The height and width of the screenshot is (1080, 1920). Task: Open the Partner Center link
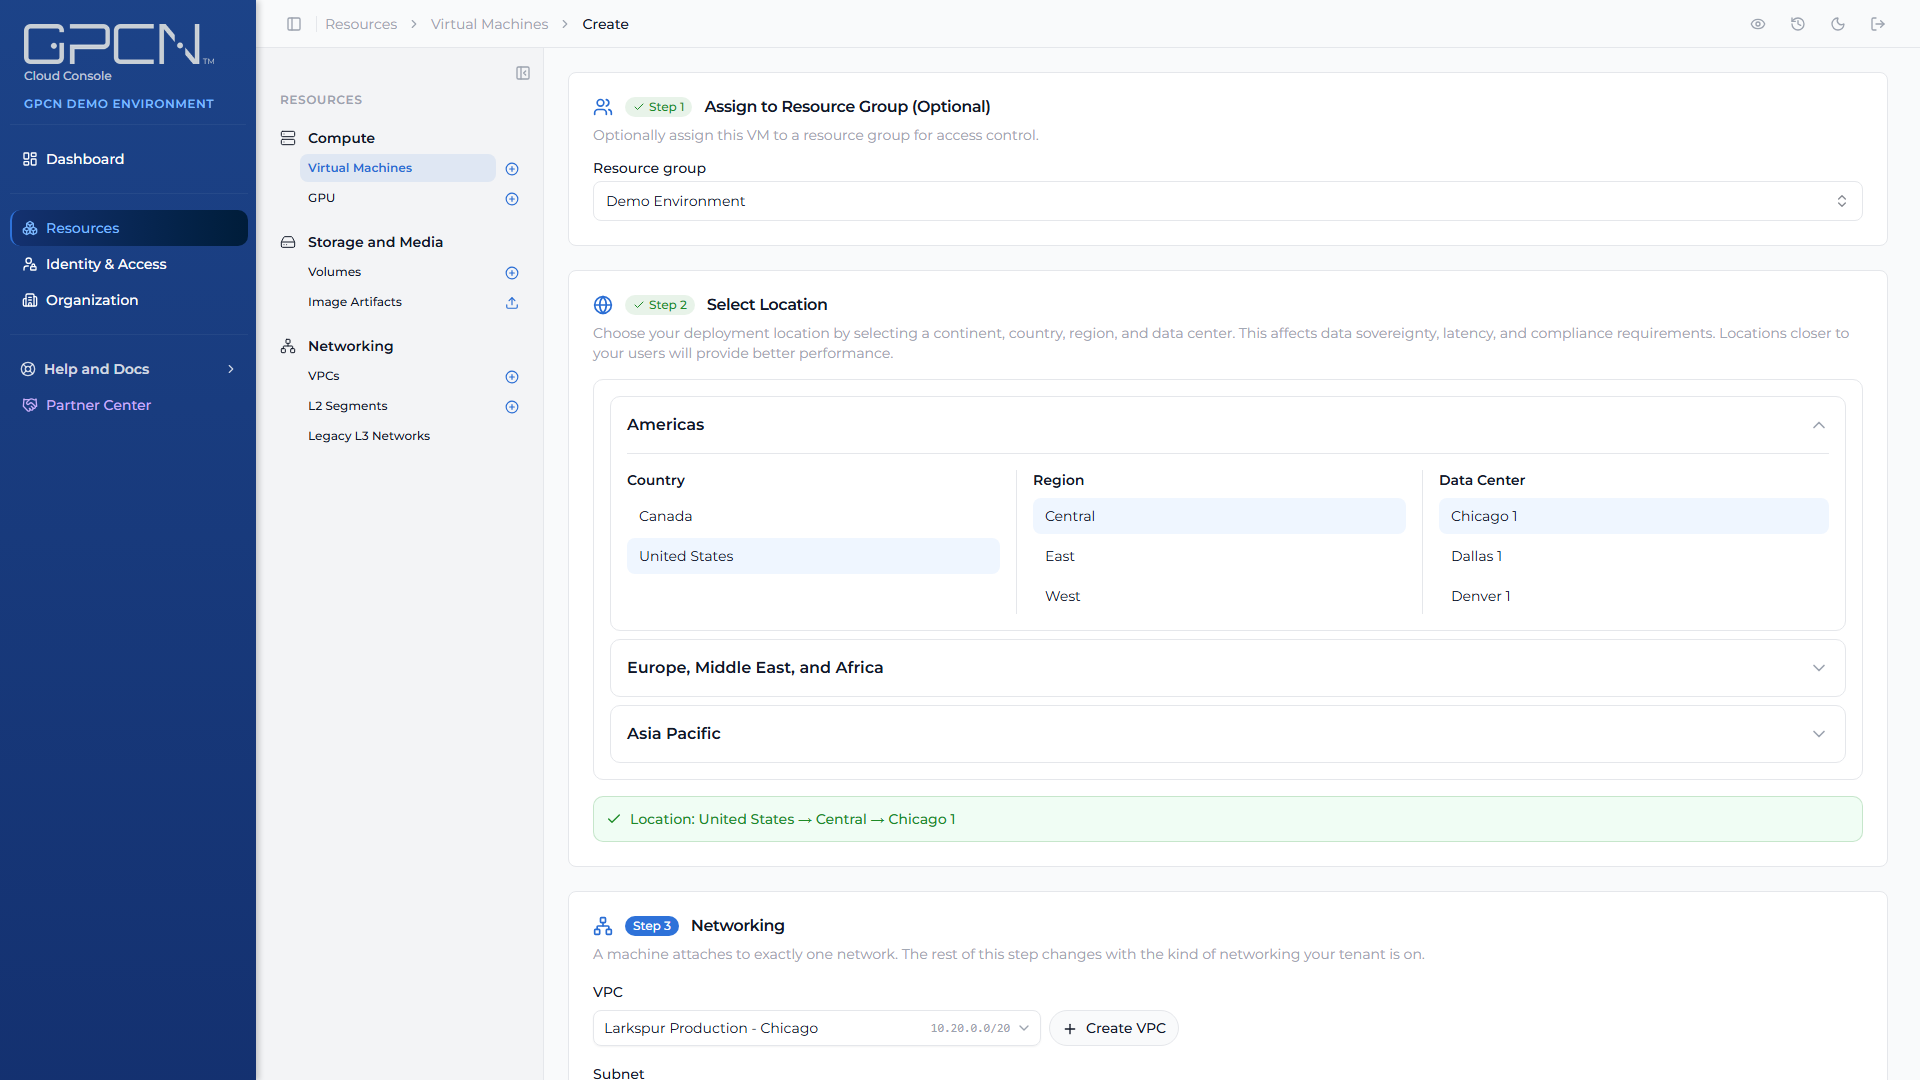[128, 405]
